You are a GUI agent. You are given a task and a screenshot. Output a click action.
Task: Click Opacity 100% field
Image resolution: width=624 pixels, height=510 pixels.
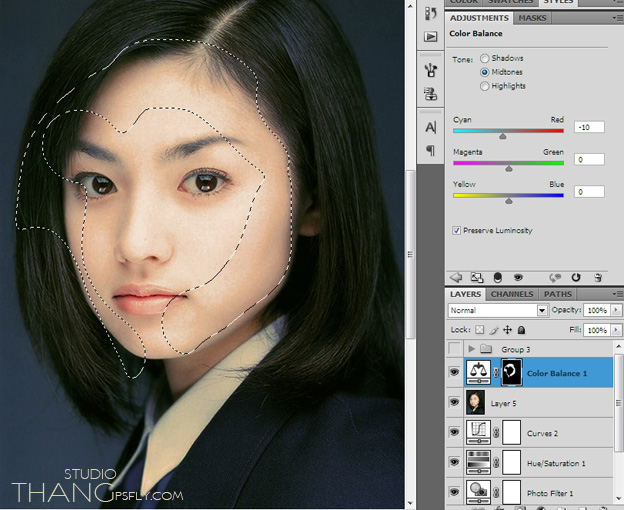tap(597, 310)
